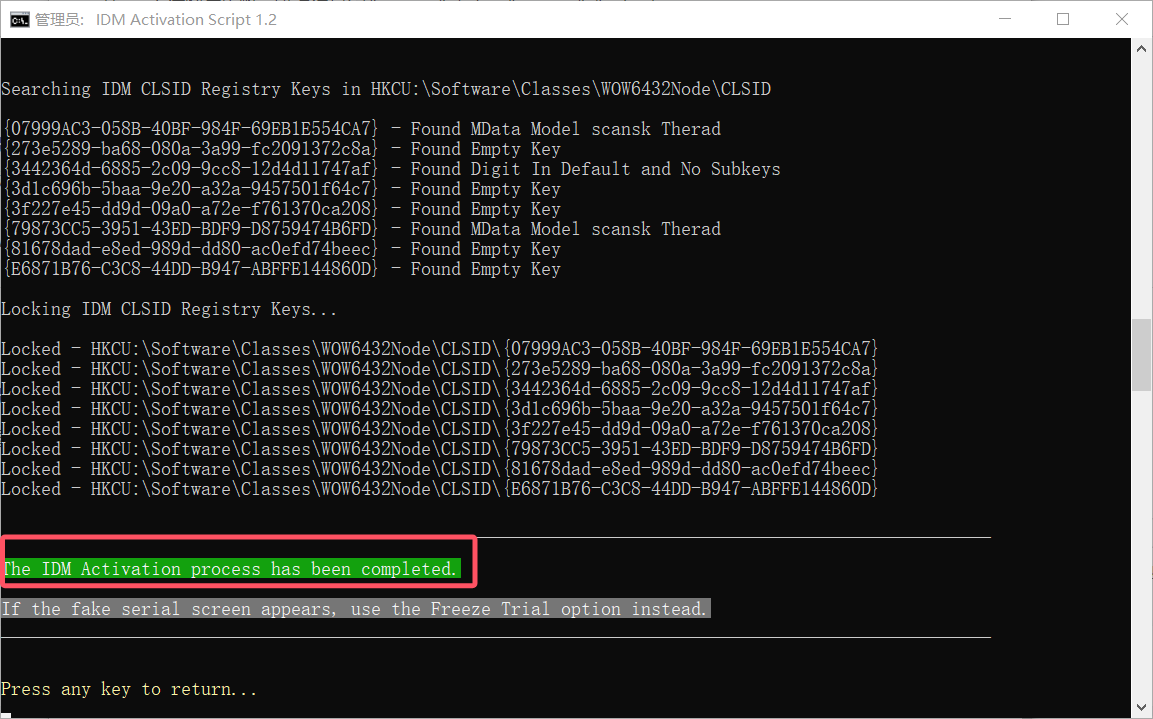Maximize the IDM Activation Script window
1153x719 pixels.
click(x=1063, y=19)
